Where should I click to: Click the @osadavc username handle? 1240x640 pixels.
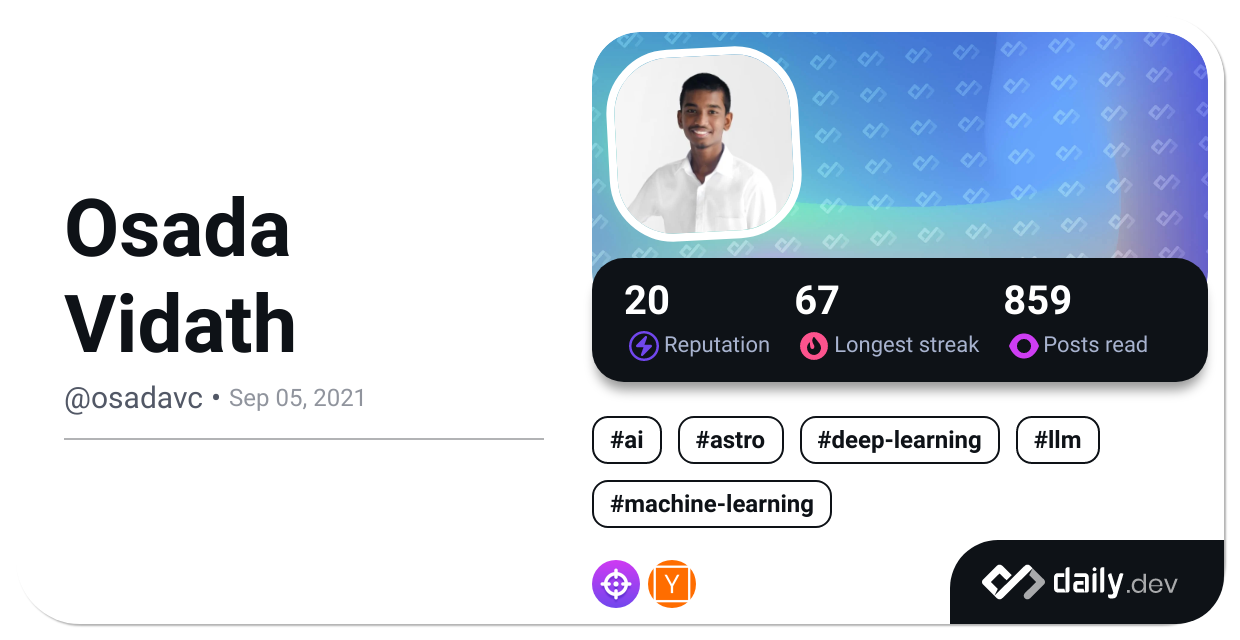[x=133, y=398]
